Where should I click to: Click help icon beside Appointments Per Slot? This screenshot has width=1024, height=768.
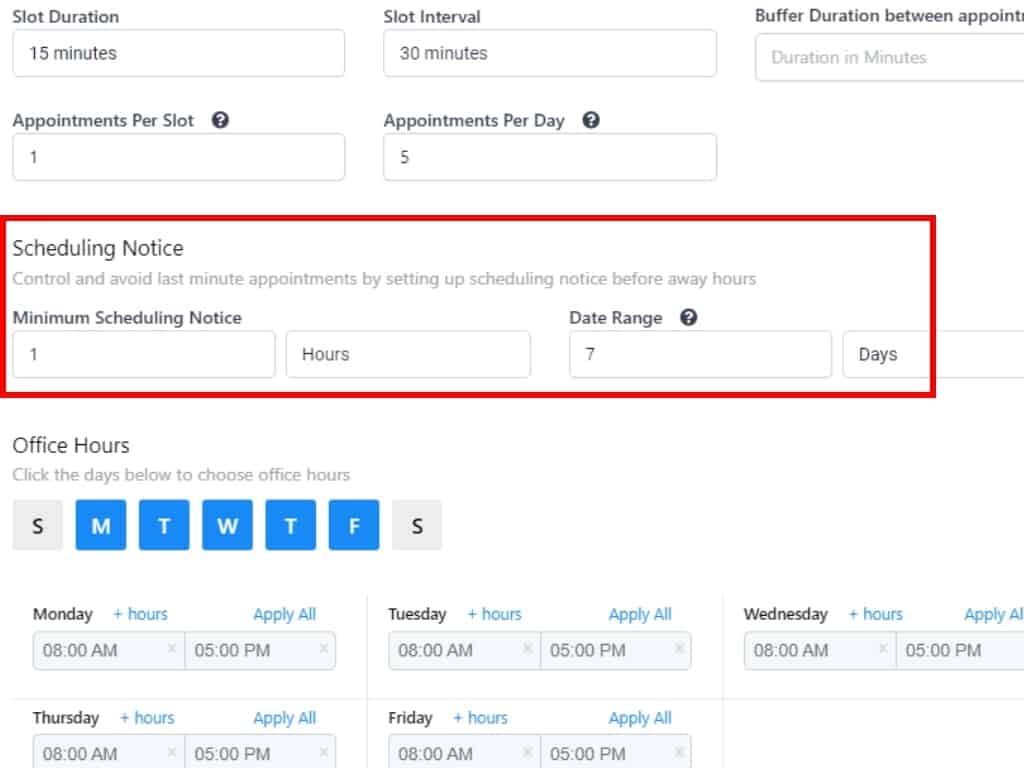221,120
